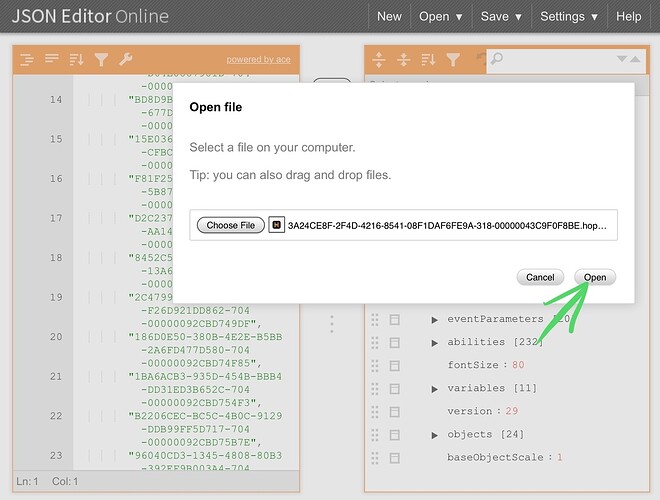Click the version field name

click(469, 411)
